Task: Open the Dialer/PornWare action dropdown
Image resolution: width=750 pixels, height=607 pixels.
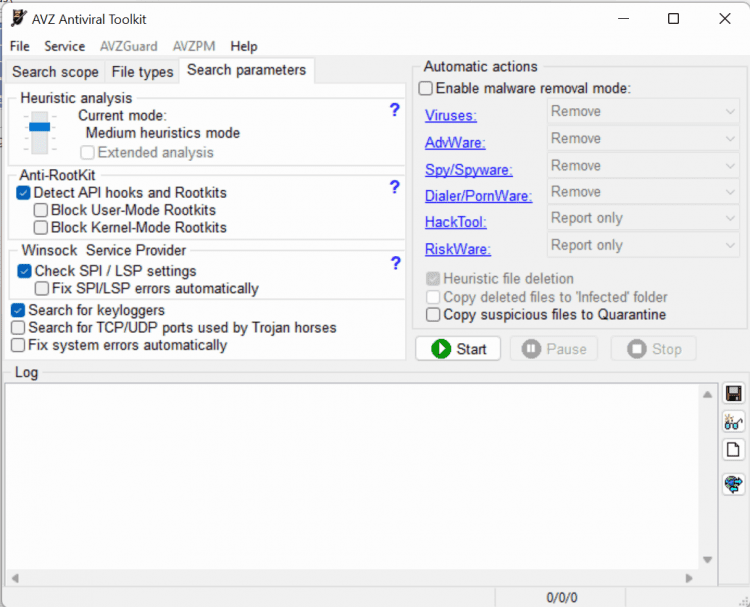Action: pyautogui.click(x=643, y=192)
